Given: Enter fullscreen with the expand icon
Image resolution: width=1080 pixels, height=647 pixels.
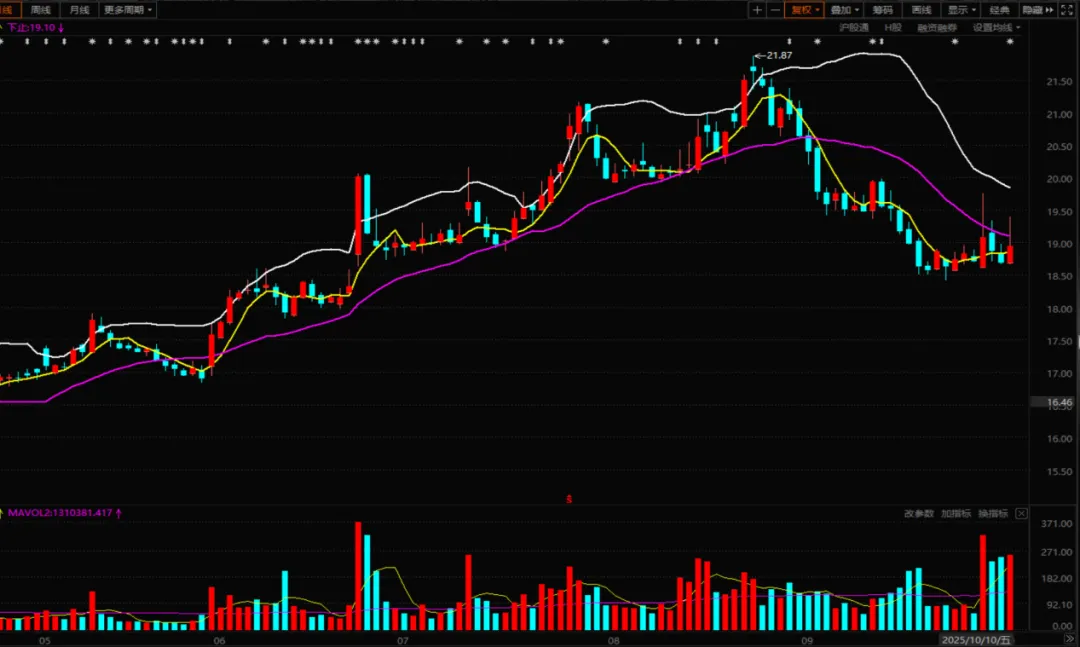Looking at the screenshot, I should pos(1066,10).
